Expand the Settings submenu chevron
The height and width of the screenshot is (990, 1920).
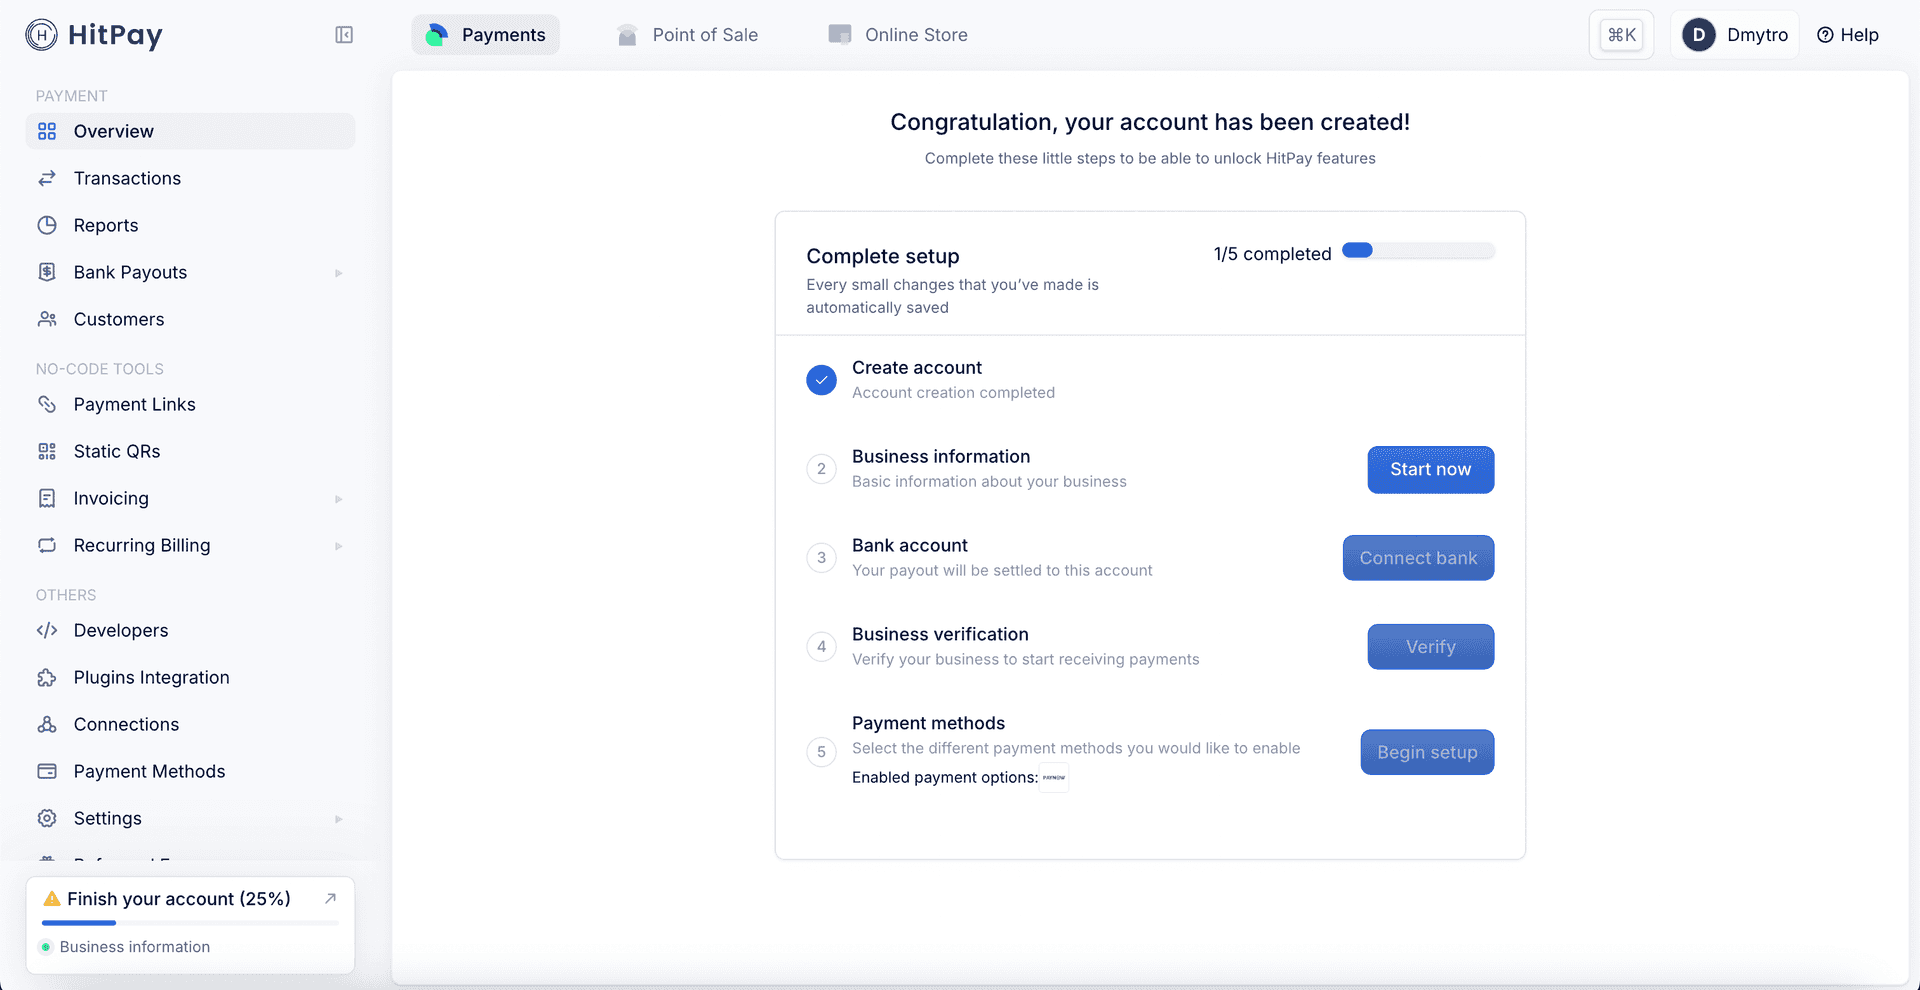click(338, 818)
